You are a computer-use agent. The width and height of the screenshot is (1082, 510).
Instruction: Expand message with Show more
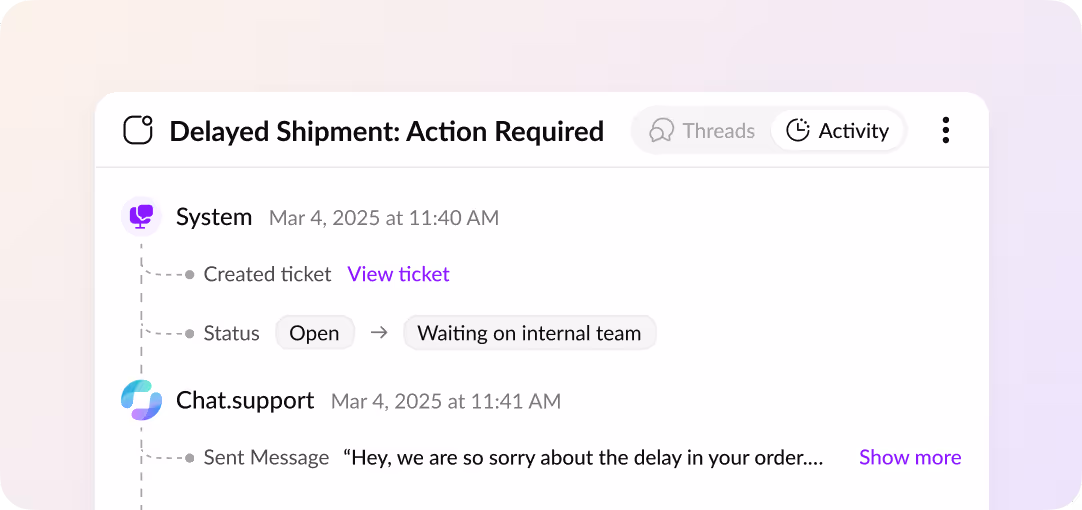(910, 457)
